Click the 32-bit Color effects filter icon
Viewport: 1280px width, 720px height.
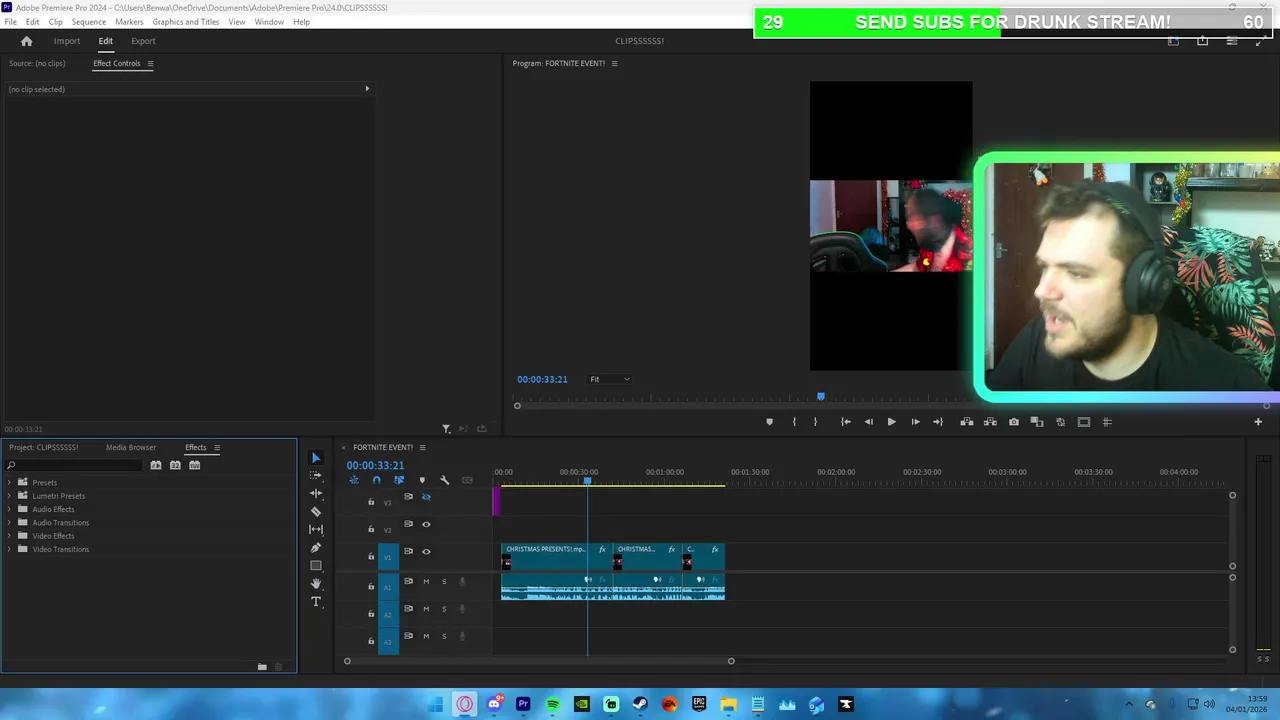pyautogui.click(x=175, y=465)
